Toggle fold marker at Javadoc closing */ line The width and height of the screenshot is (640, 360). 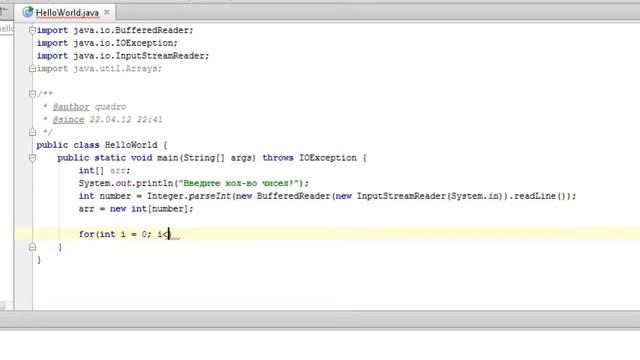[32, 132]
